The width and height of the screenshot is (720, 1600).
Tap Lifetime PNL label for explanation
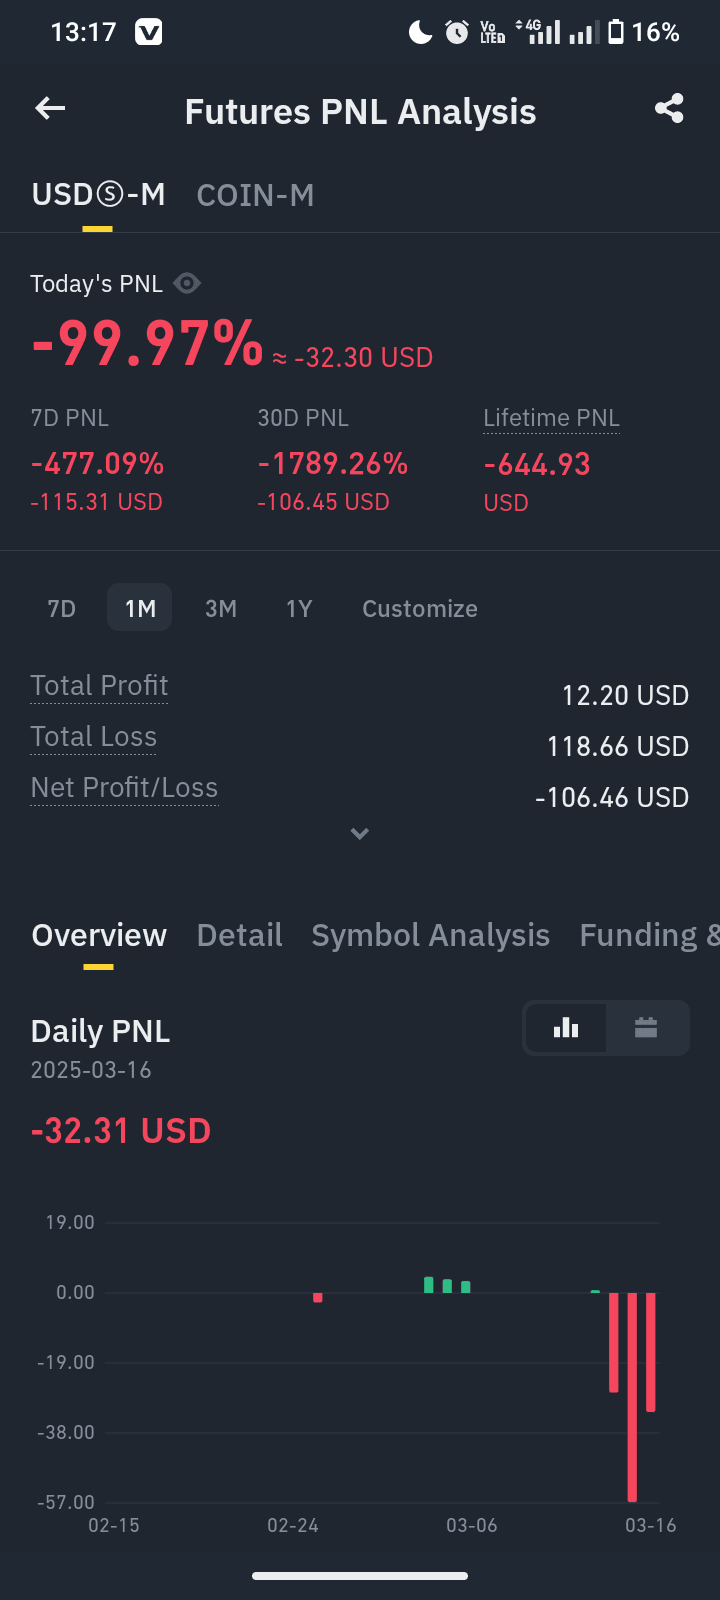pyautogui.click(x=551, y=418)
